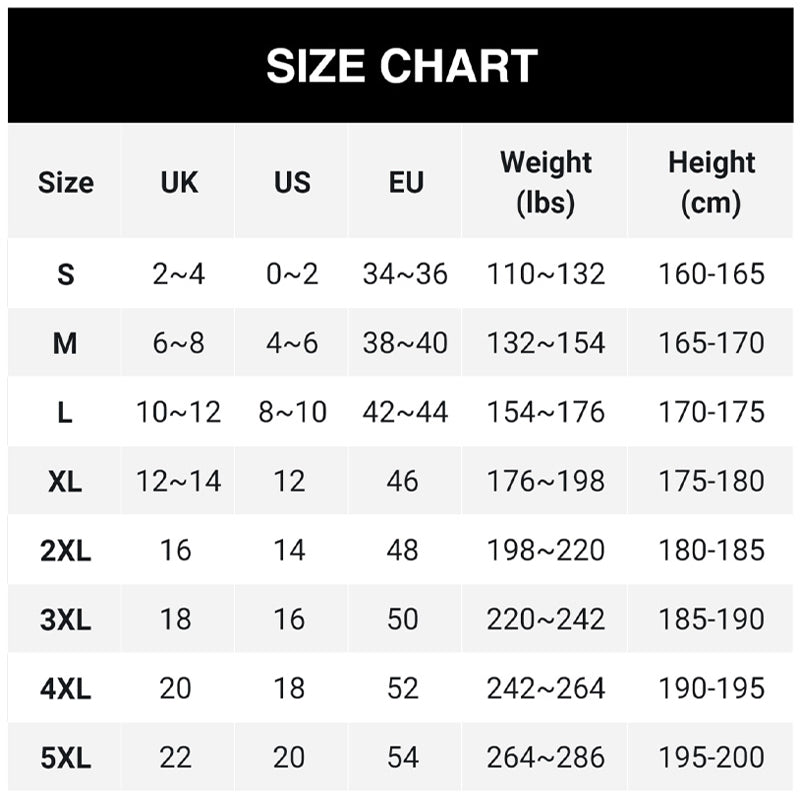
Task: Select the XL size row label
Action: coord(65,481)
